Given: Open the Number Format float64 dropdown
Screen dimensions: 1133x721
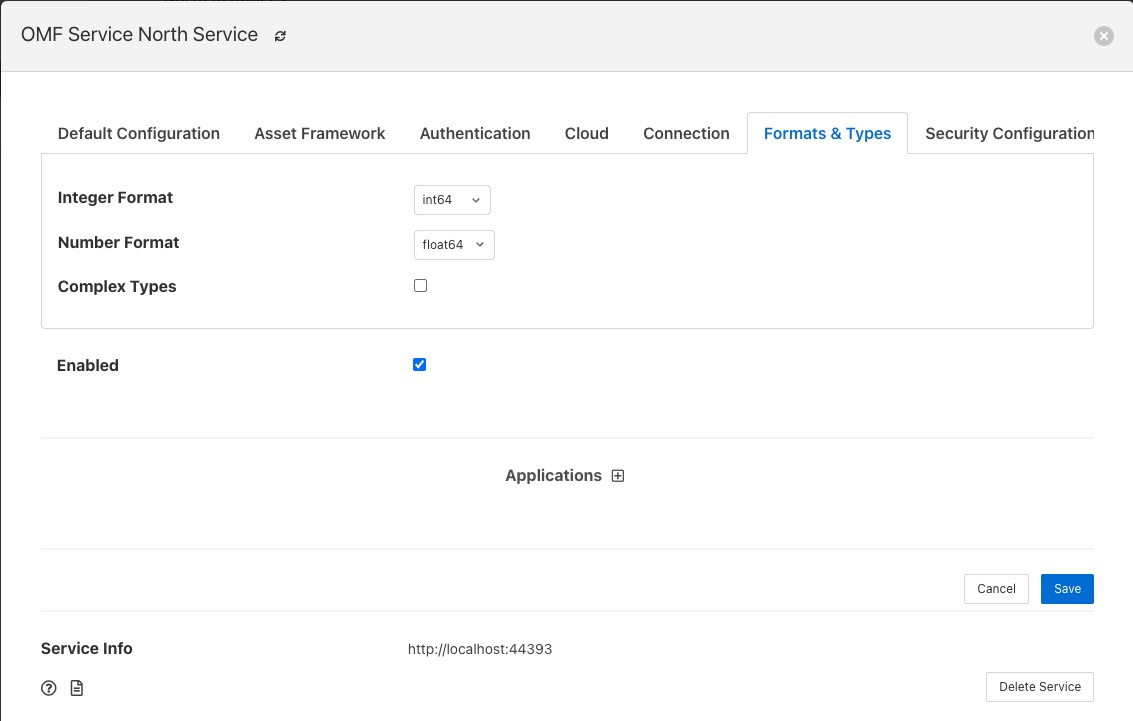Looking at the screenshot, I should [x=454, y=244].
